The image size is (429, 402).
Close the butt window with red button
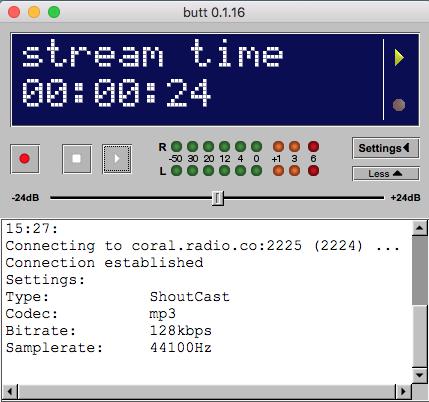[14, 12]
